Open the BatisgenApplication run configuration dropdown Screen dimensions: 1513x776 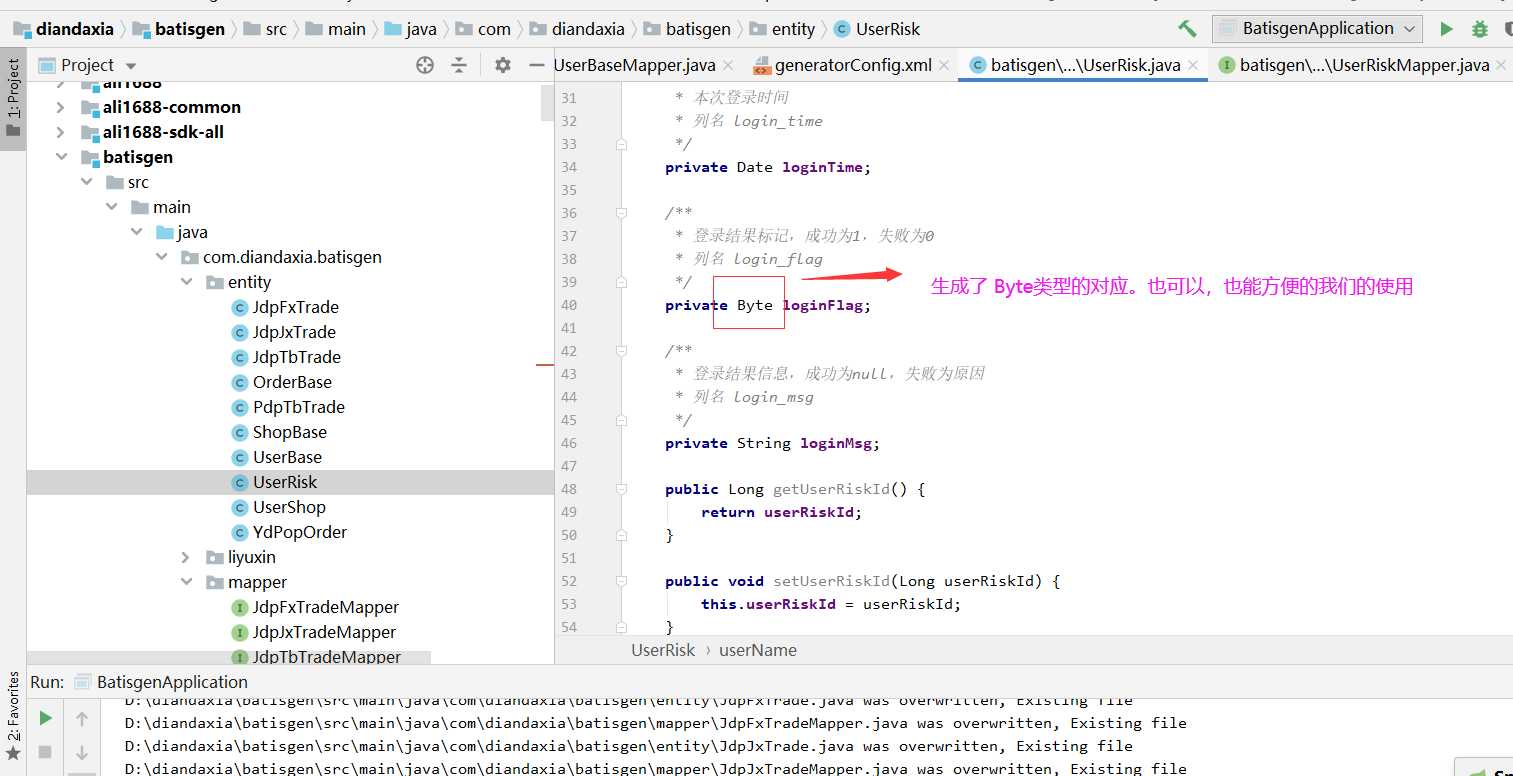[1317, 29]
